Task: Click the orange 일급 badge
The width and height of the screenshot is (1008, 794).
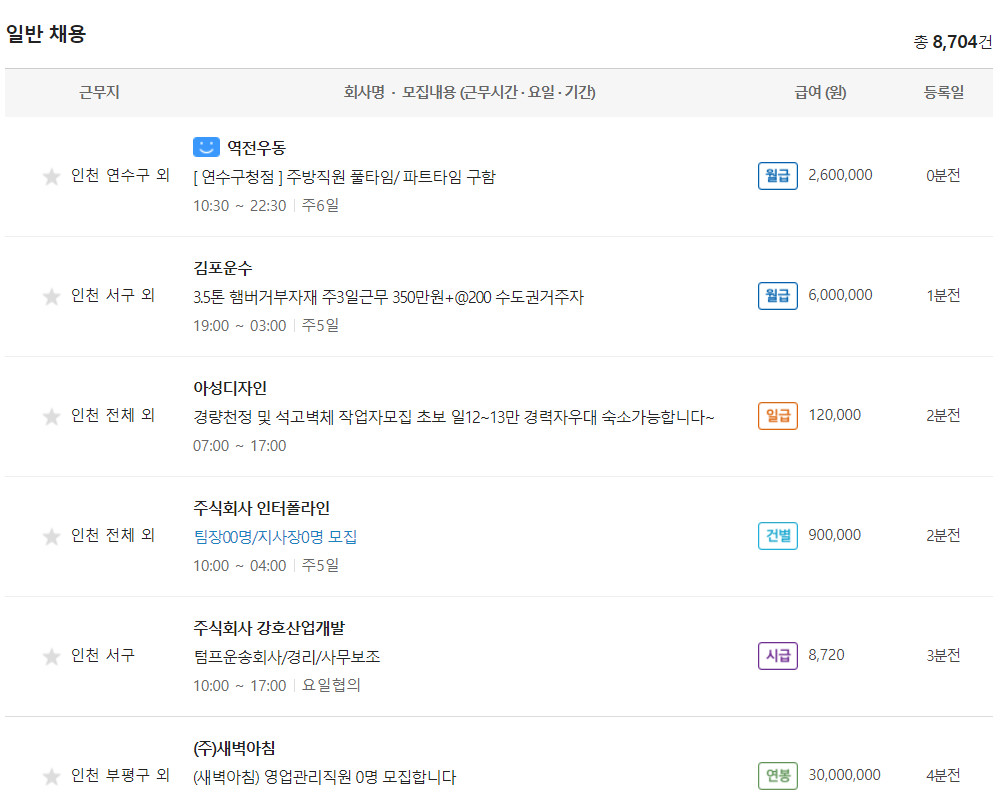Action: tap(778, 416)
